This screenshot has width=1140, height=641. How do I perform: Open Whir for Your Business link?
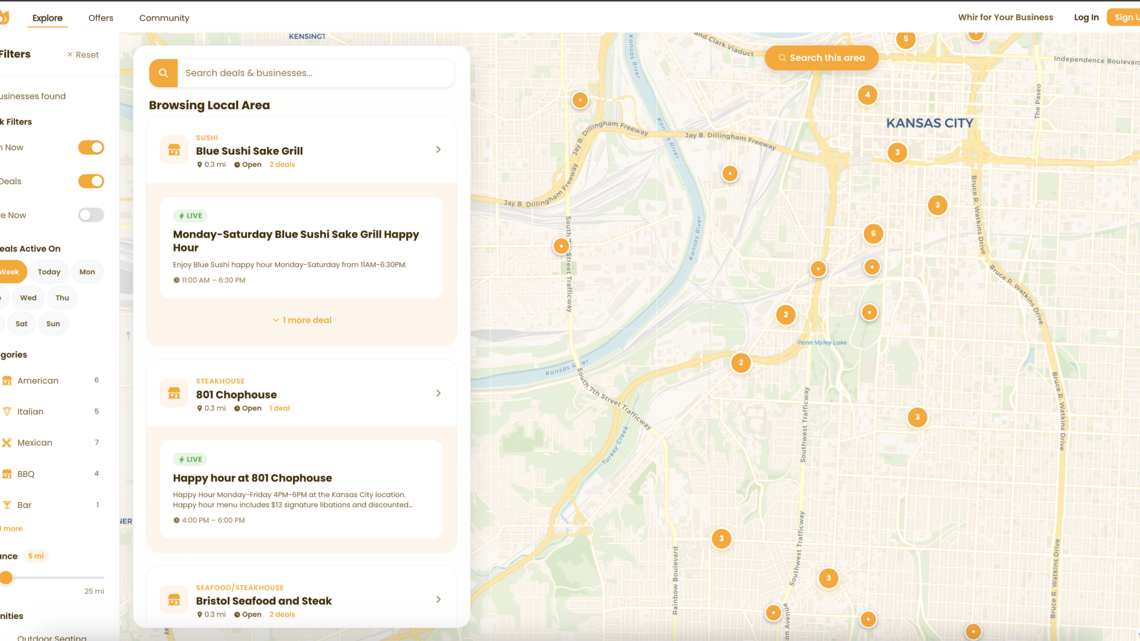(1005, 17)
